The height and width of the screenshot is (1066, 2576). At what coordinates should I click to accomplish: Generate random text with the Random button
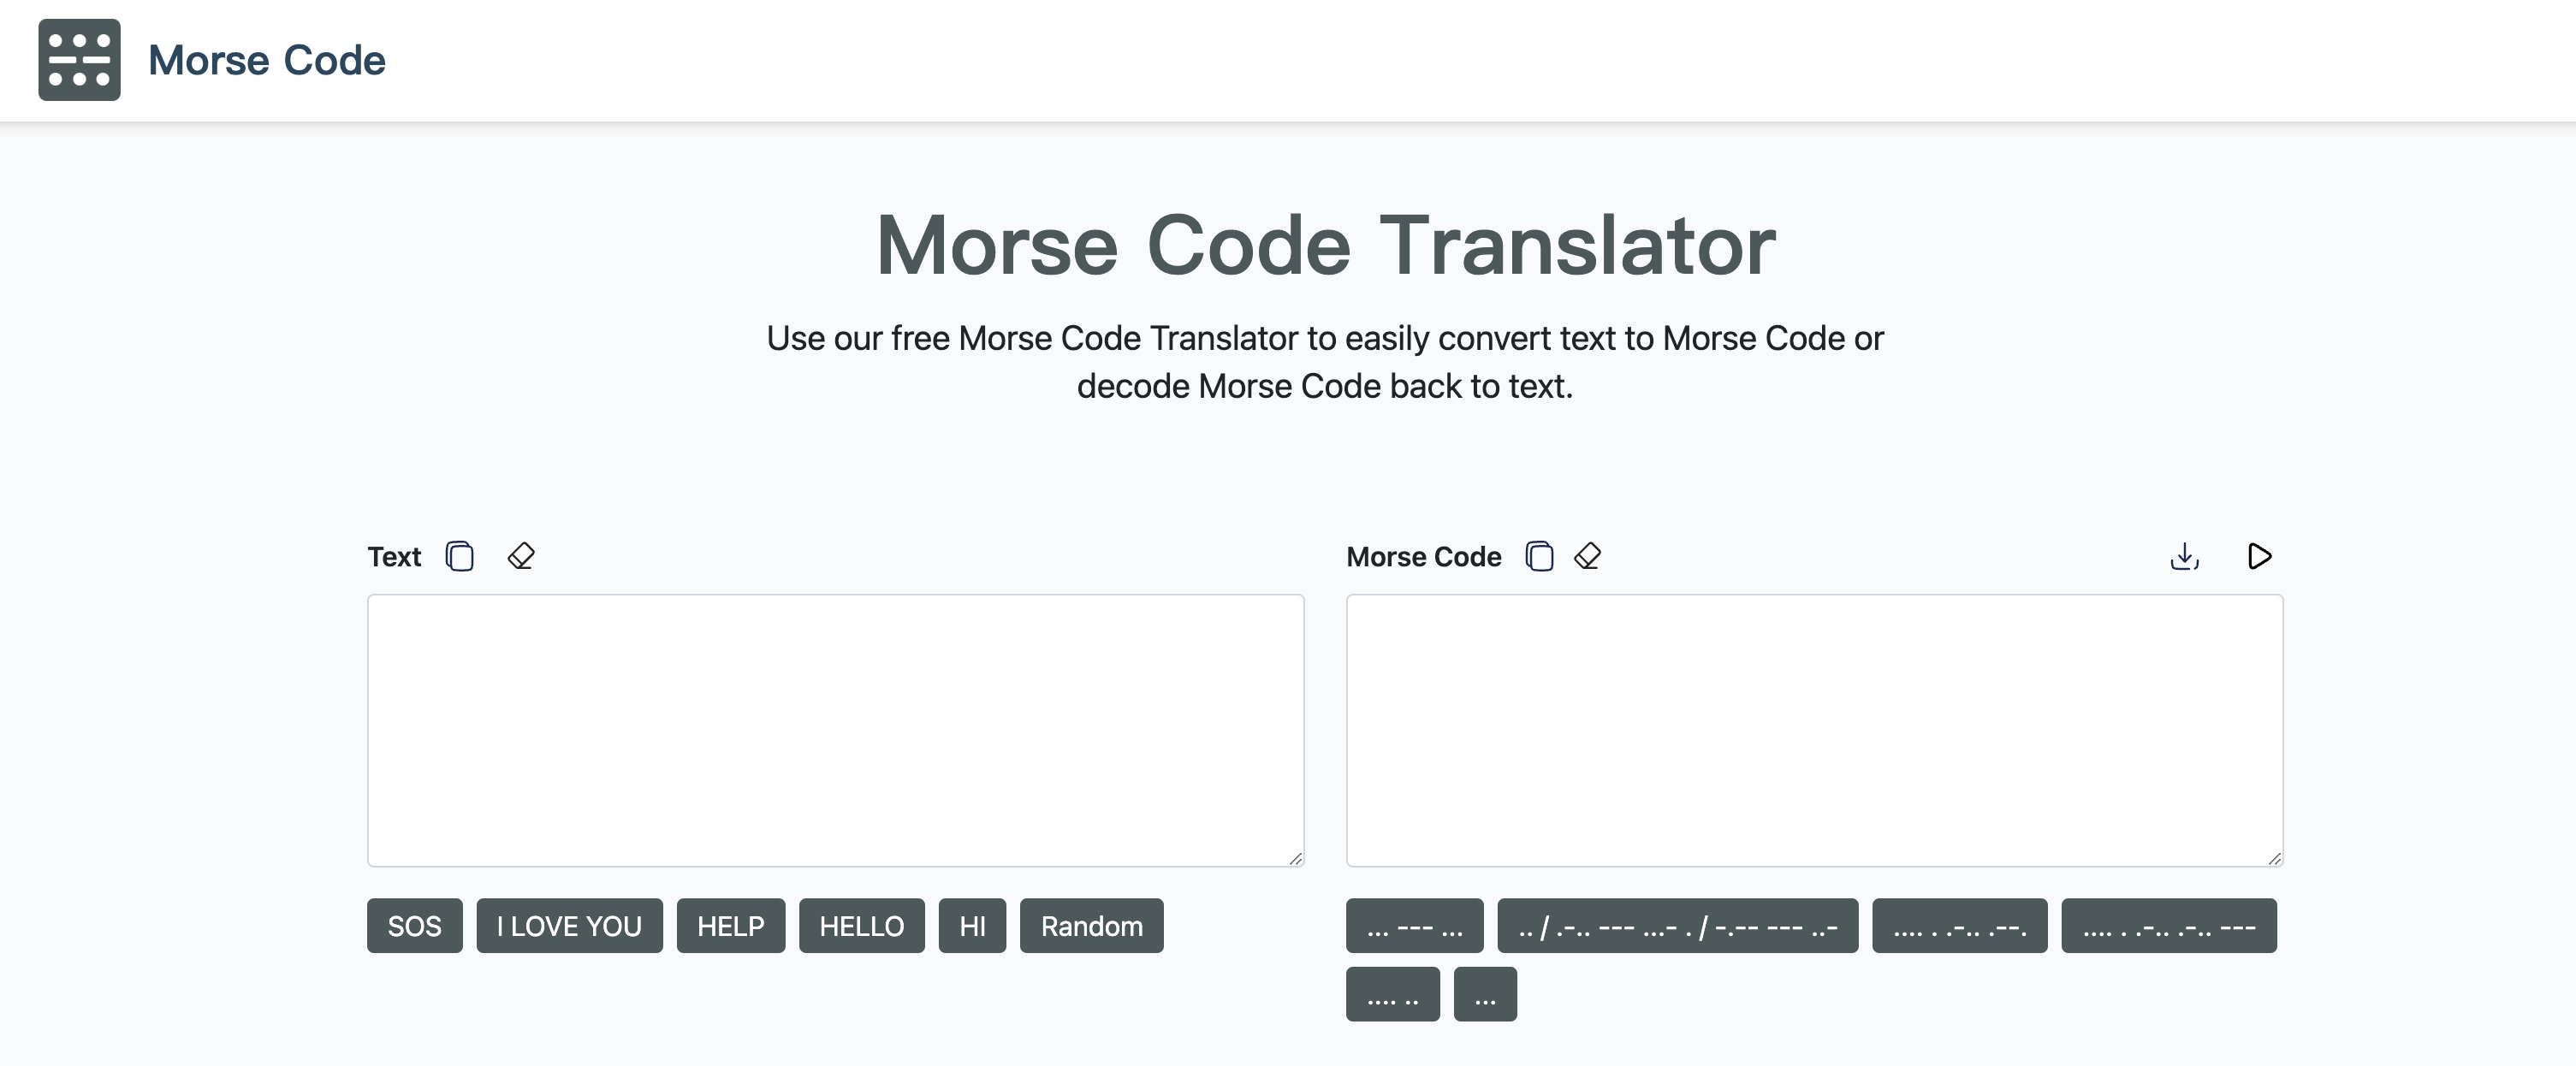tap(1090, 926)
